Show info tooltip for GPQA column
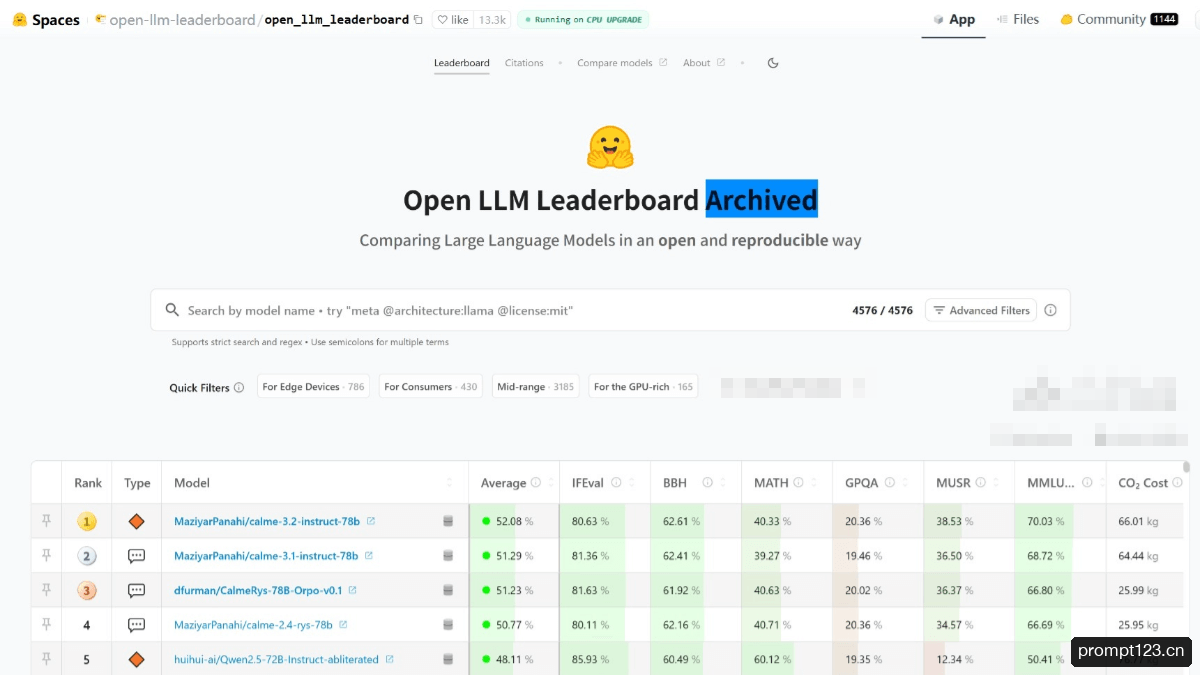Screen dimensions: 1200x675 click(890, 482)
